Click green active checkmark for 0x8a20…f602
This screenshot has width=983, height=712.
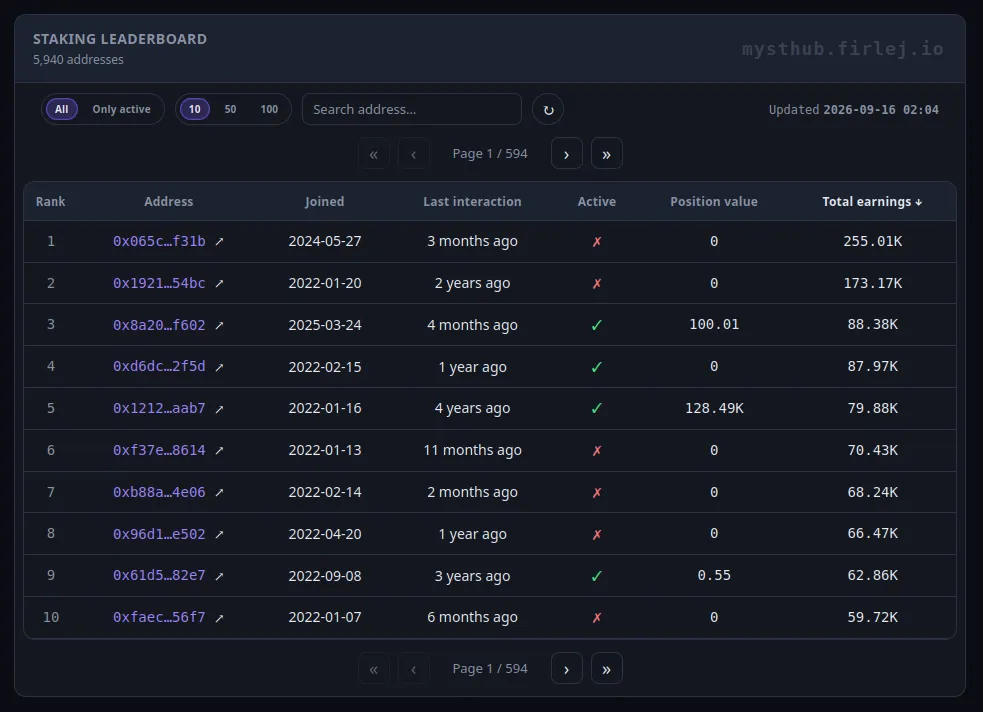[597, 325]
